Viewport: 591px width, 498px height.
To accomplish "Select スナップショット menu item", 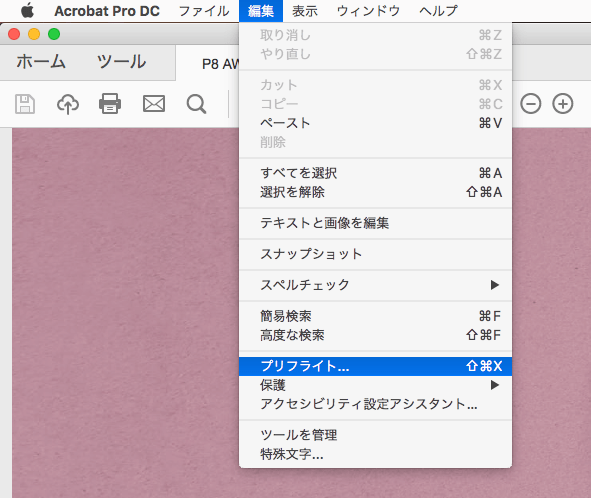I will [x=375, y=254].
